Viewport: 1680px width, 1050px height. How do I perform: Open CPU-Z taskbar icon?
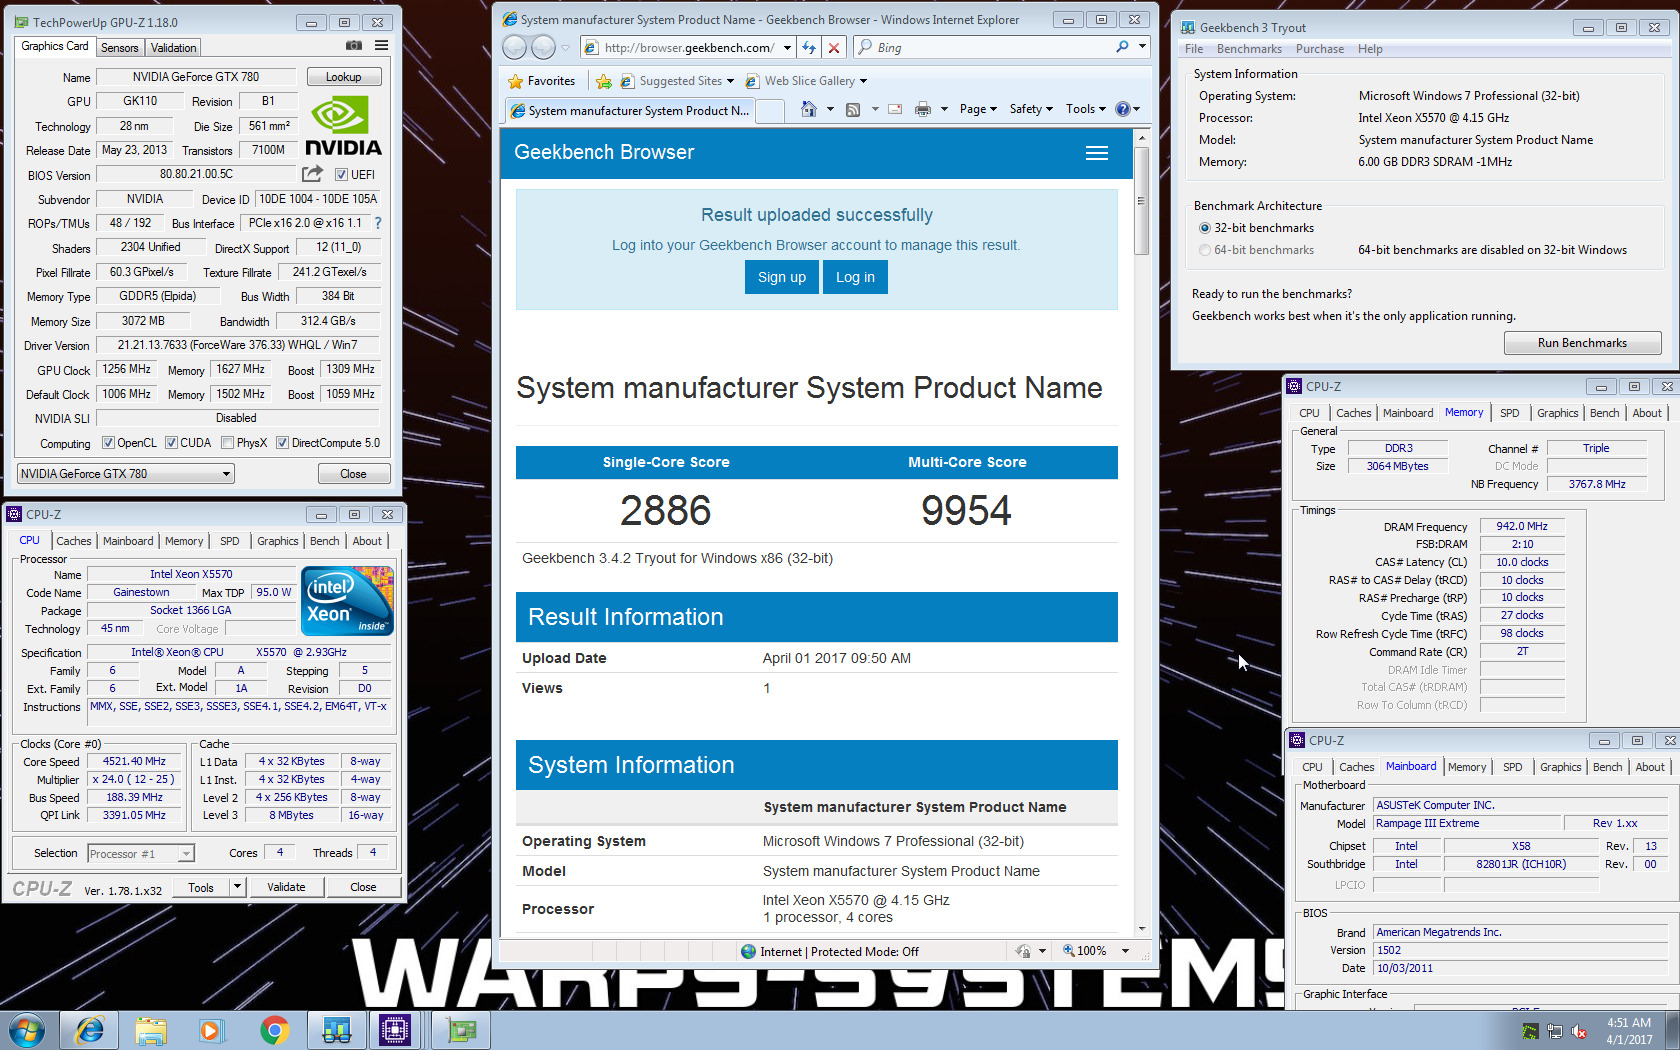coord(395,1030)
